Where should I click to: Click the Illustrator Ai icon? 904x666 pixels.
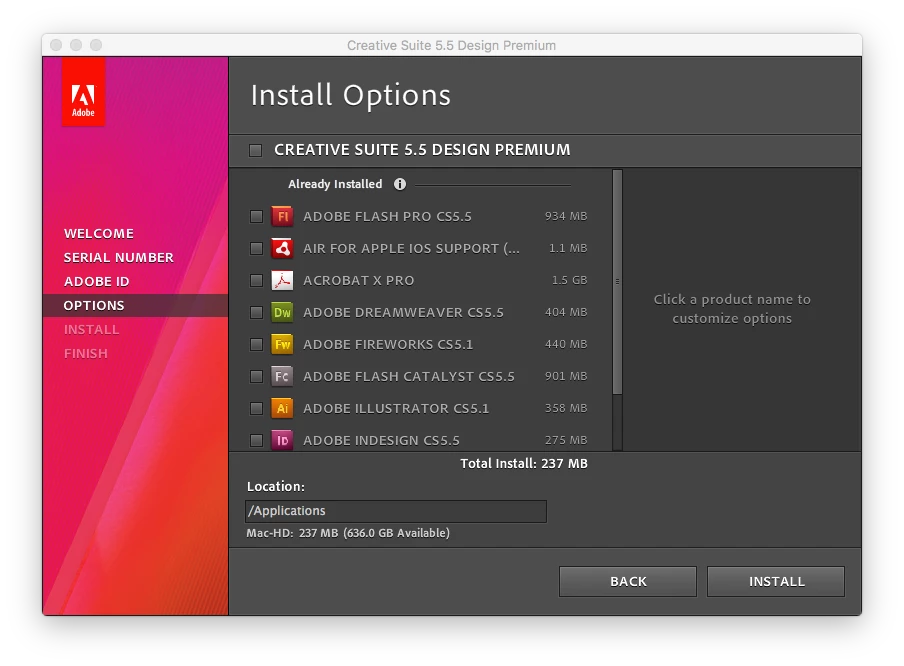[282, 408]
